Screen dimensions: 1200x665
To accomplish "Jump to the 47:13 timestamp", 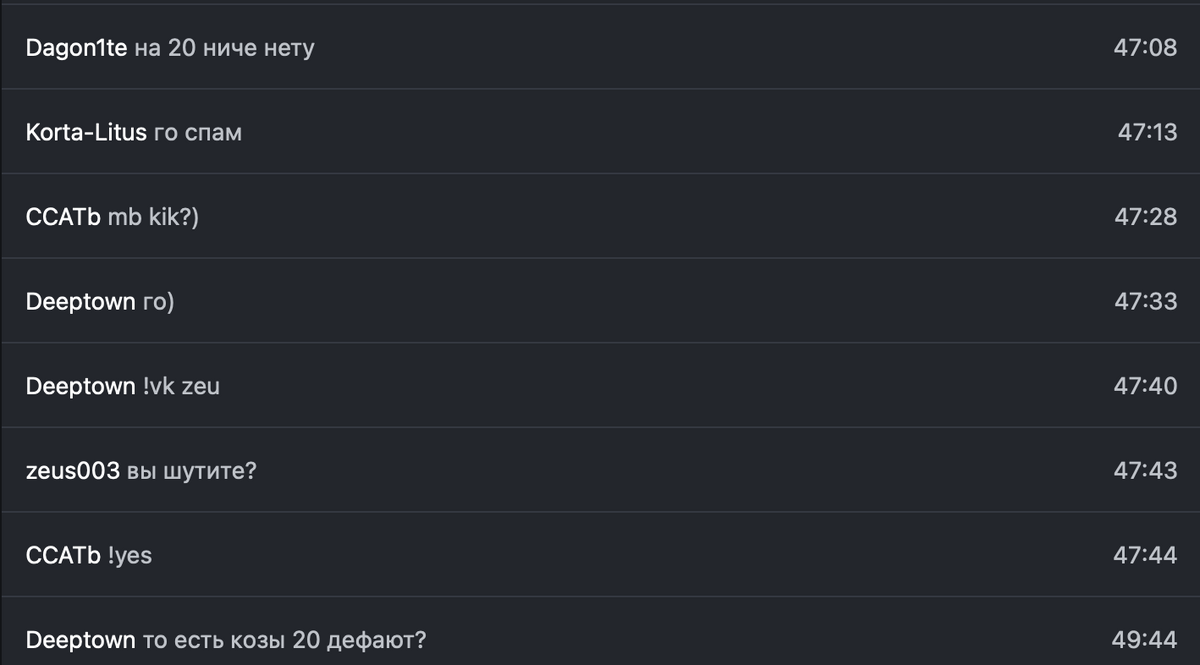I will coord(1147,132).
